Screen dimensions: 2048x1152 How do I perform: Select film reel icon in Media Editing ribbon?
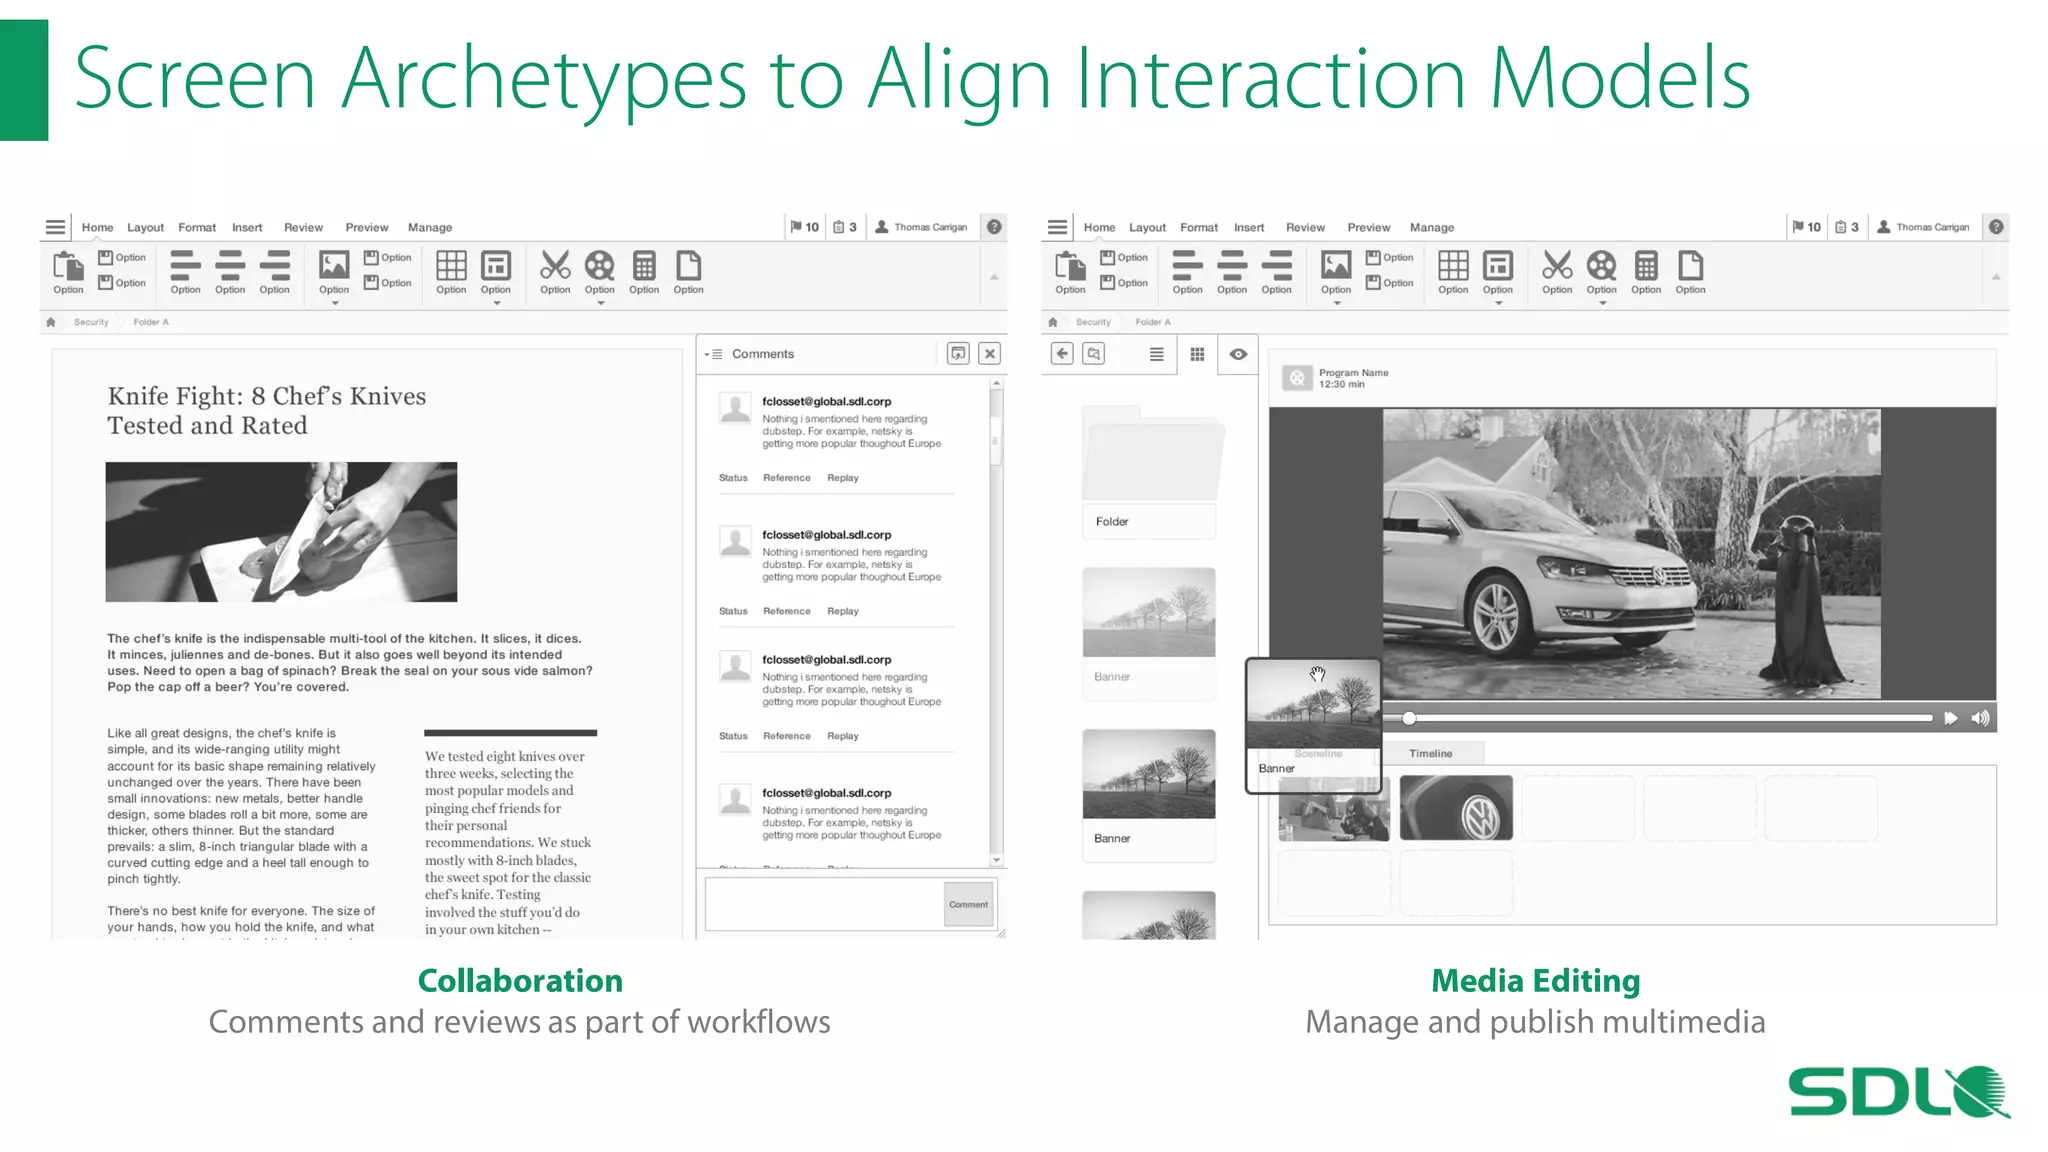click(x=1601, y=265)
